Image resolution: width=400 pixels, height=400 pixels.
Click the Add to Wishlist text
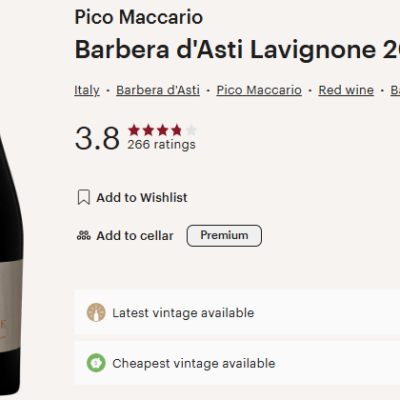[x=142, y=198]
